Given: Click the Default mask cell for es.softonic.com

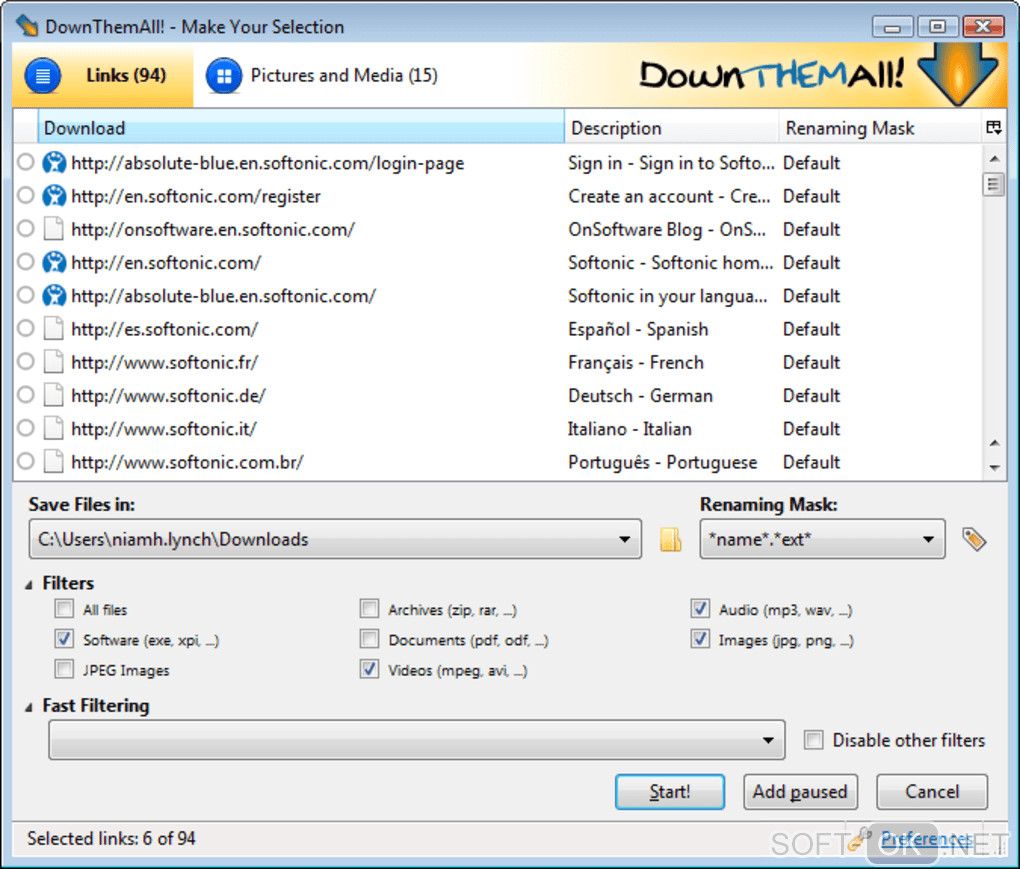Looking at the screenshot, I should coord(811,328).
